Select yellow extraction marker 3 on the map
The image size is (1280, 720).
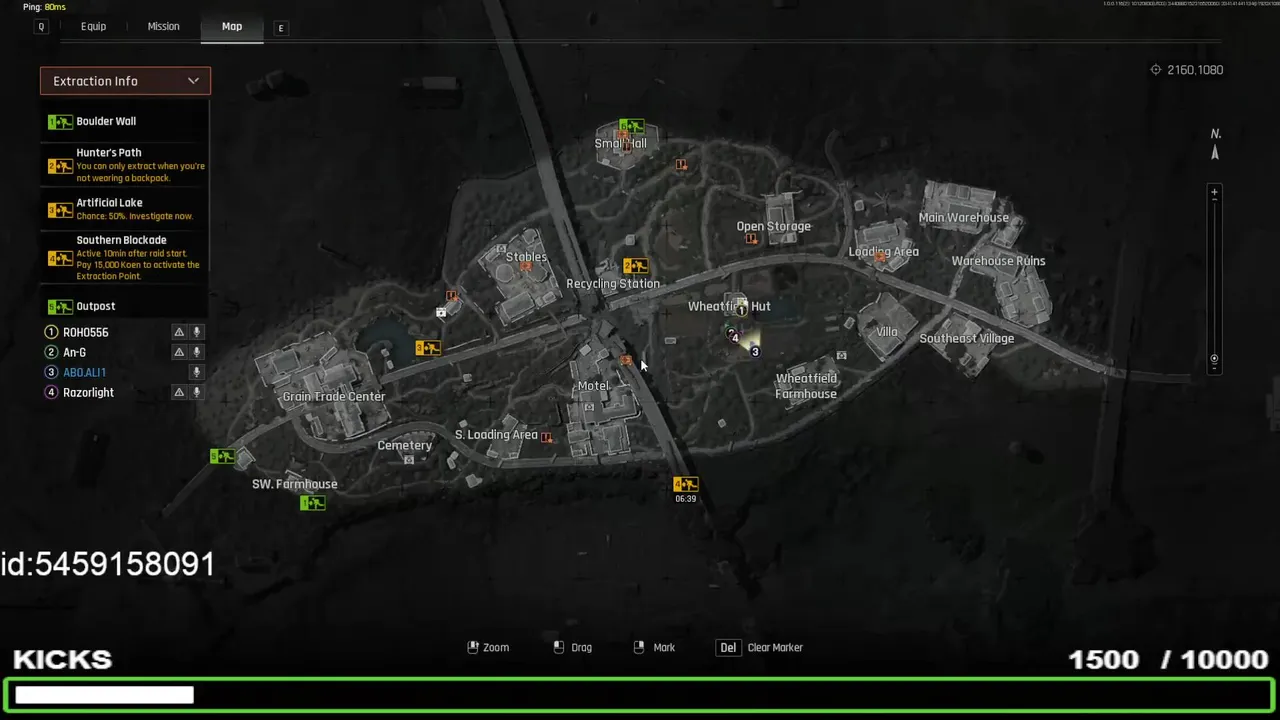click(427, 348)
